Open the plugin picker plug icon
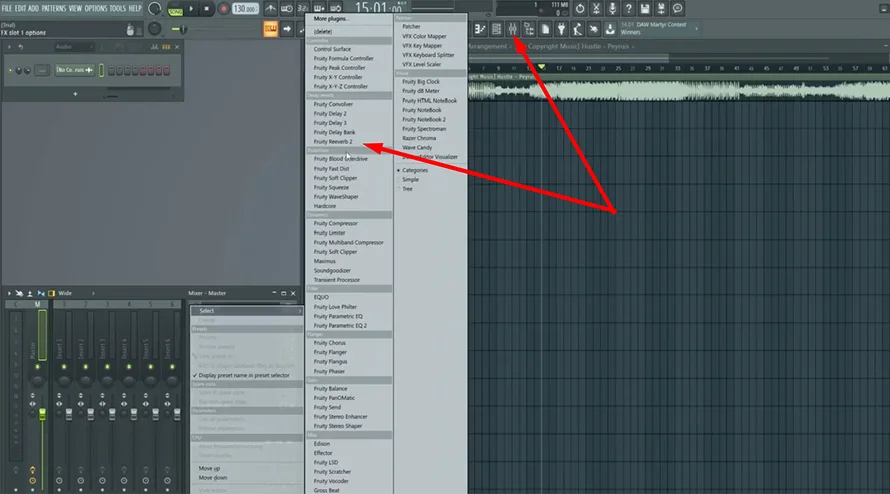890x494 pixels. click(561, 29)
